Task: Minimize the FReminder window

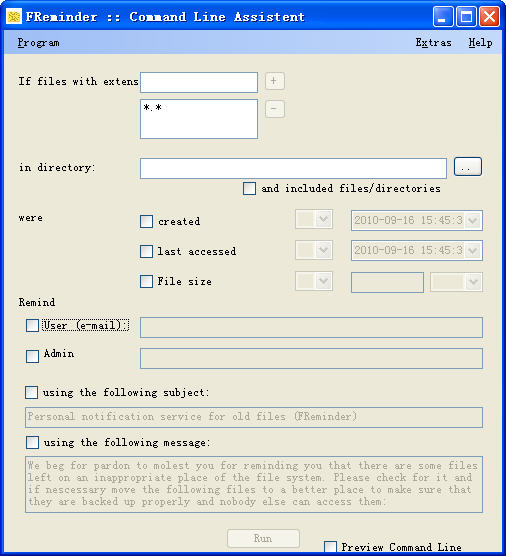Action: point(443,16)
